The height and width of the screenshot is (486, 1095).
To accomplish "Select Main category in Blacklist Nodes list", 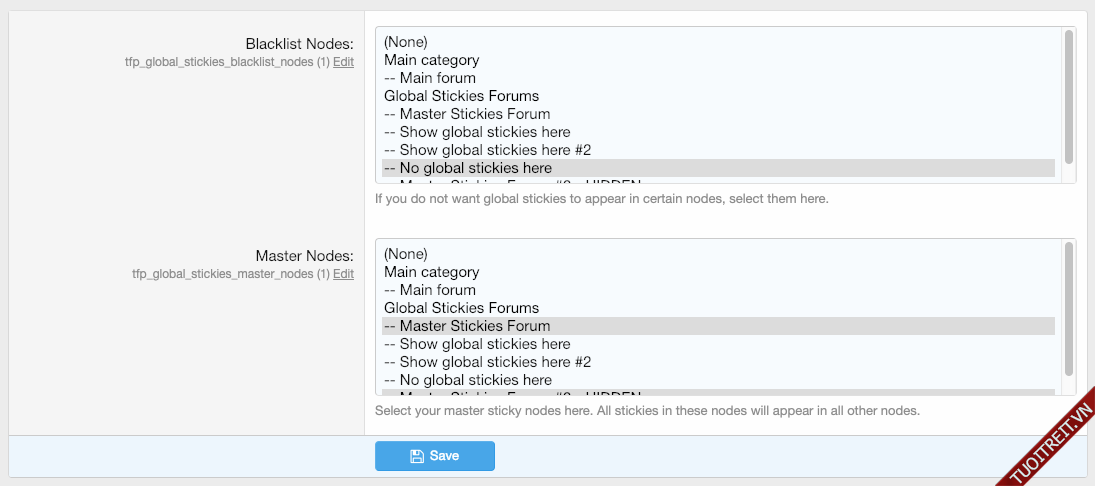I will [431, 60].
